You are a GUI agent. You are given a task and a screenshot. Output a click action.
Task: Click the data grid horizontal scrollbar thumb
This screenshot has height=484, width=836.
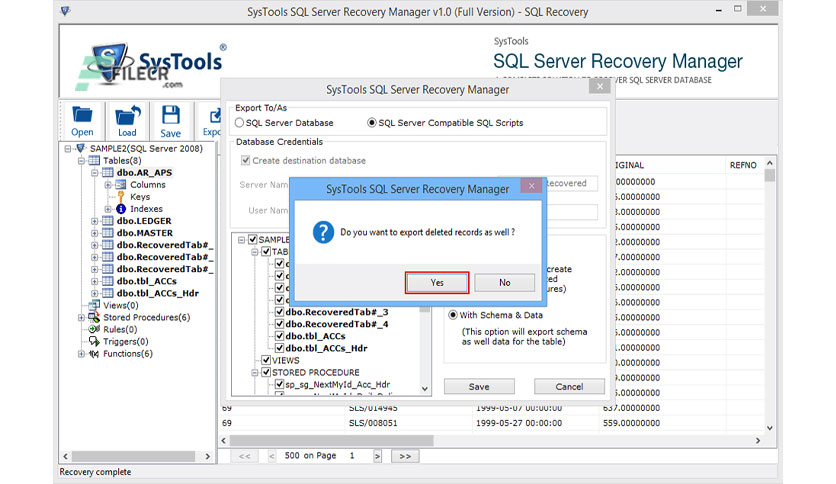332,440
